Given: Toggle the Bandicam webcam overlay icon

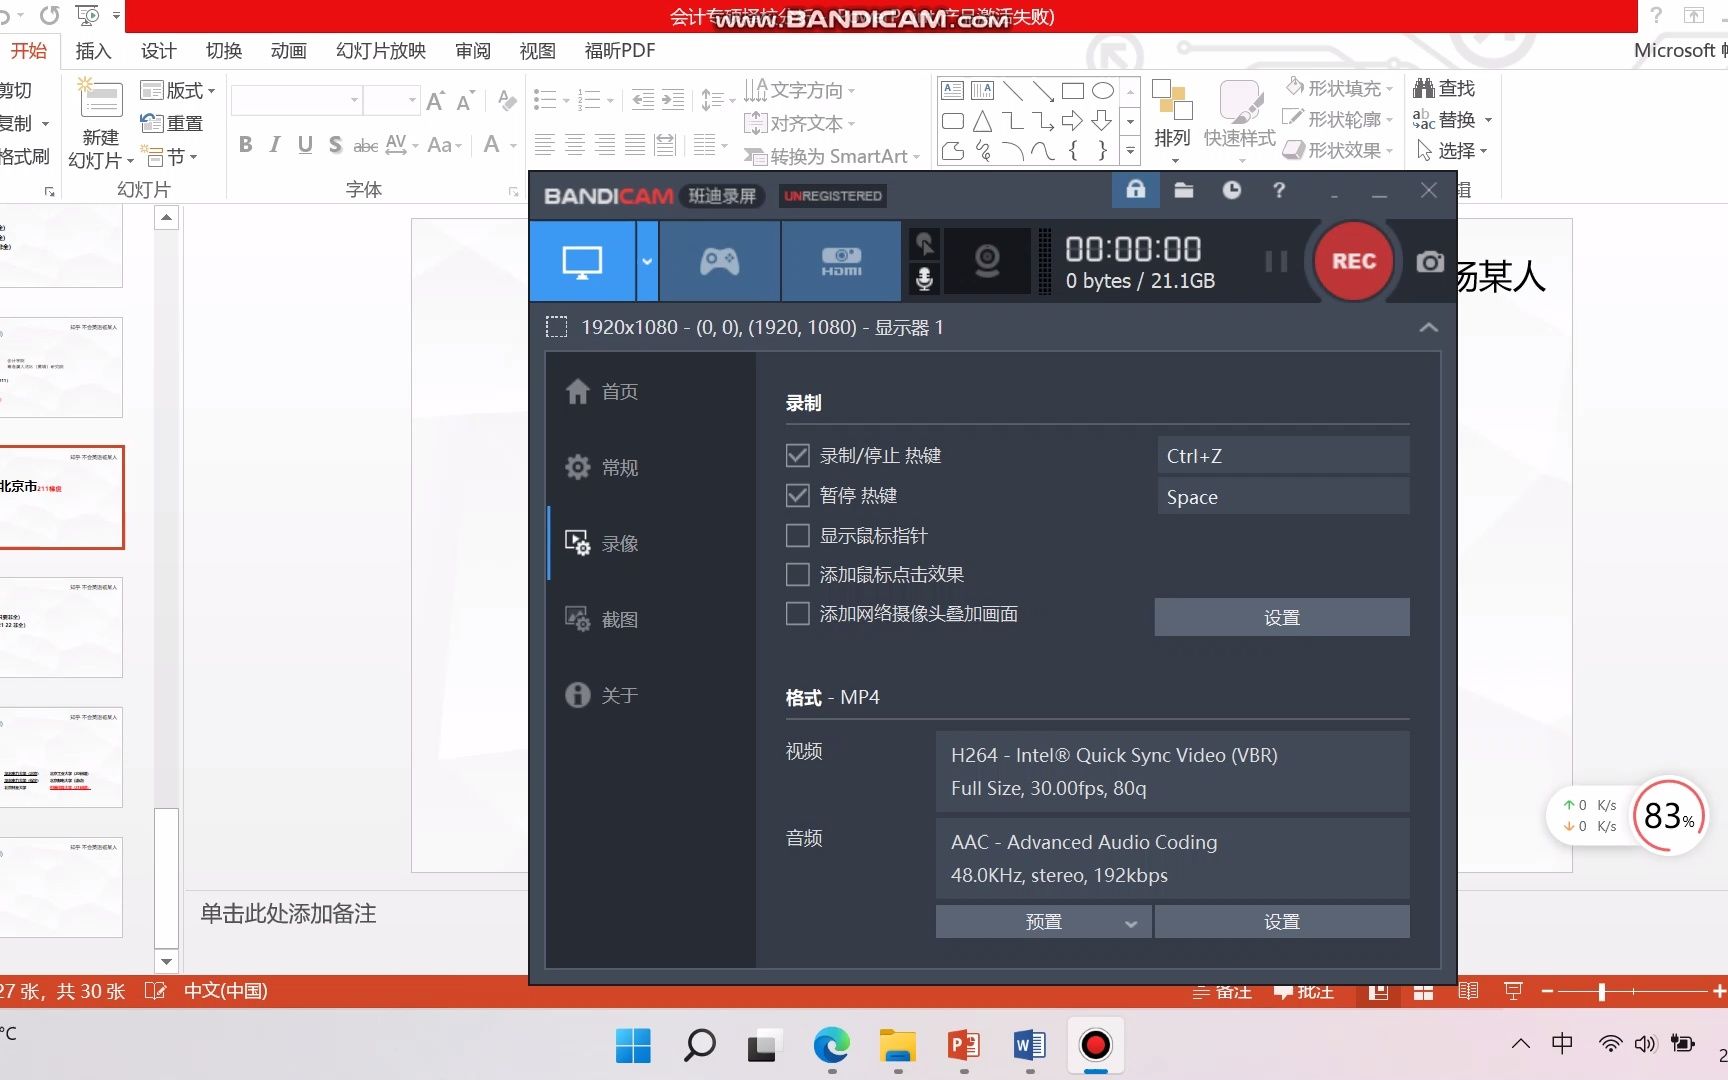Looking at the screenshot, I should 987,261.
